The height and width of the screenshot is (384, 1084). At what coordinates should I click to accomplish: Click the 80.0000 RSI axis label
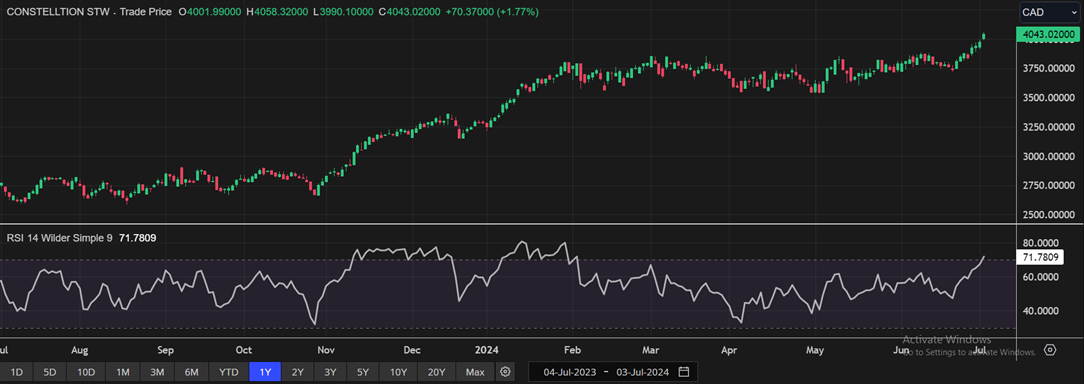pos(1040,244)
